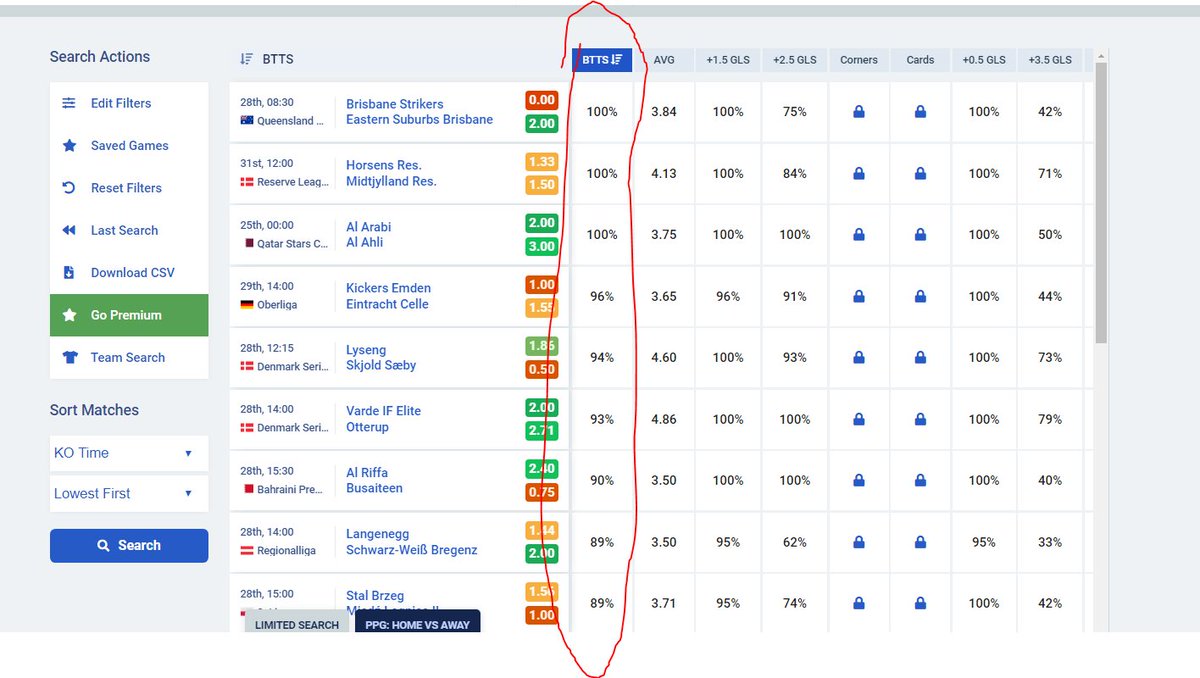This screenshot has width=1200, height=678.
Task: Click the Cards lock icon for Langenegg
Action: (920, 543)
